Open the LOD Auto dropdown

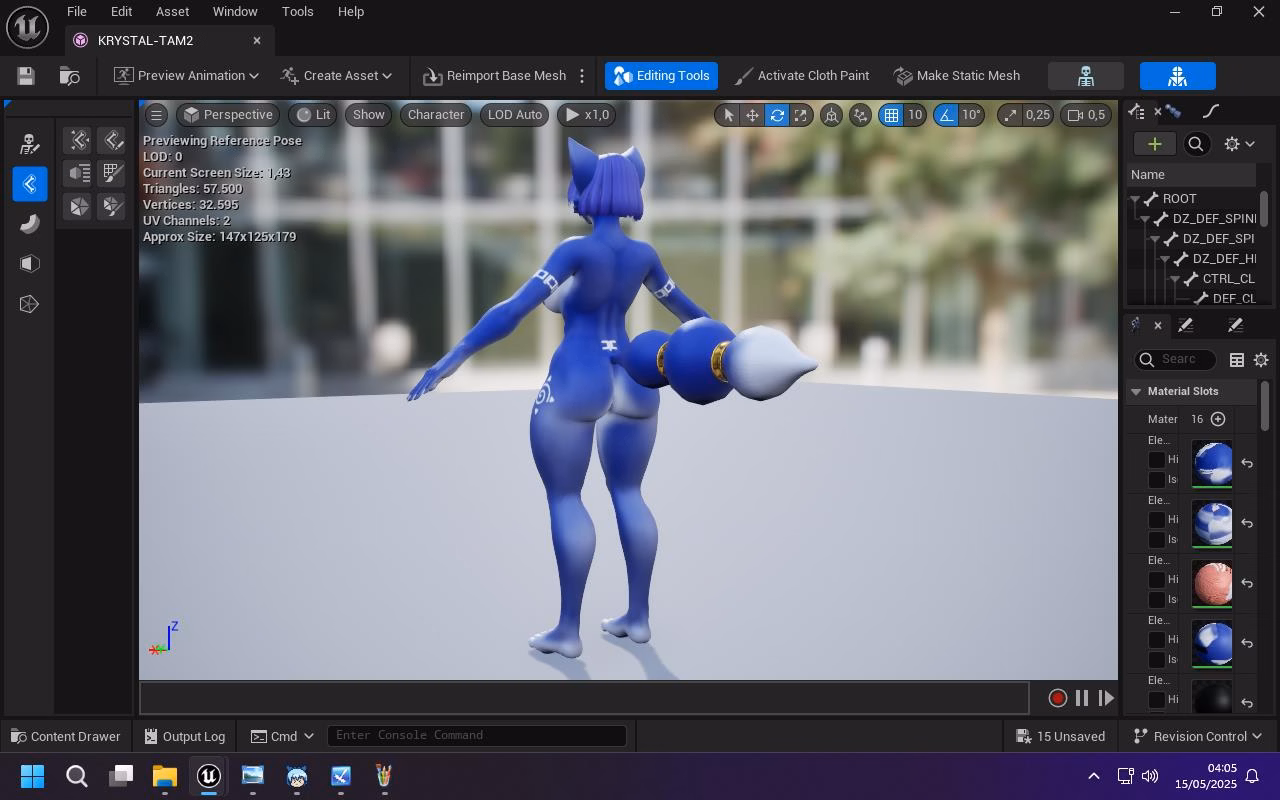(515, 115)
